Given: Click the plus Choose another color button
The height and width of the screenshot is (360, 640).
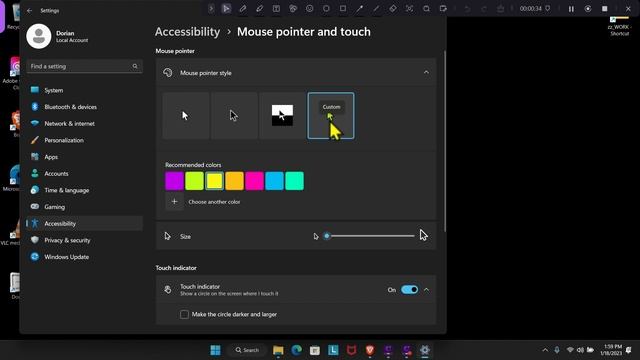Looking at the screenshot, I should coord(174,202).
